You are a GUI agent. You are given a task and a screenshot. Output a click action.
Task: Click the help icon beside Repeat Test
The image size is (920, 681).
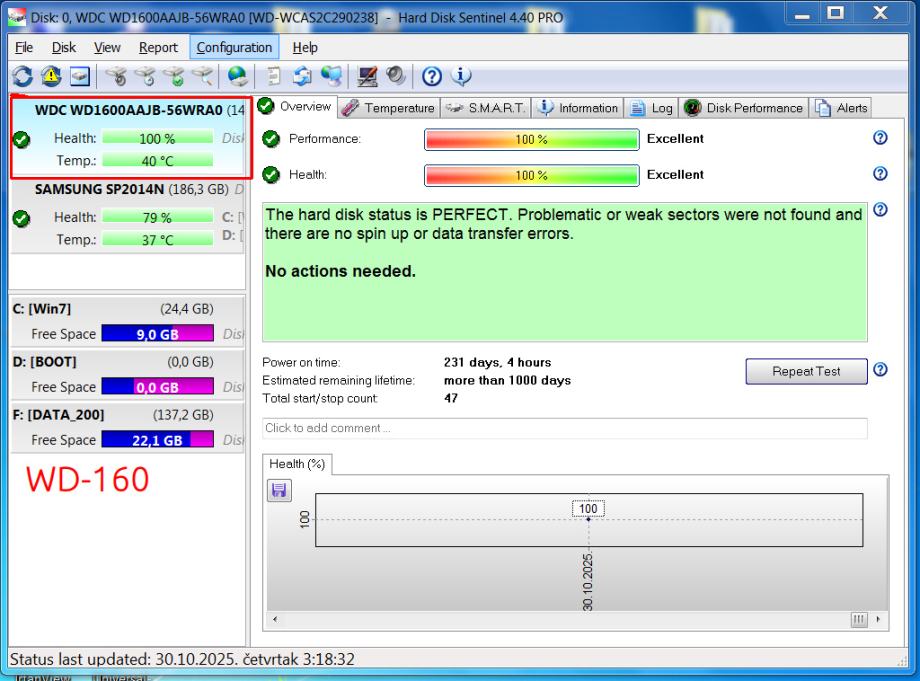point(880,370)
